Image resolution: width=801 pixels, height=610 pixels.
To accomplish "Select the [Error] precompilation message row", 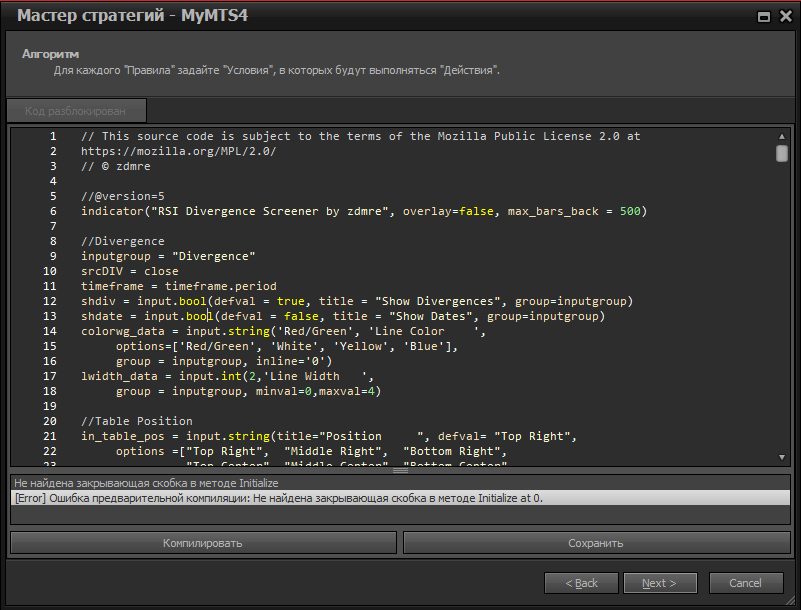I will pos(400,498).
